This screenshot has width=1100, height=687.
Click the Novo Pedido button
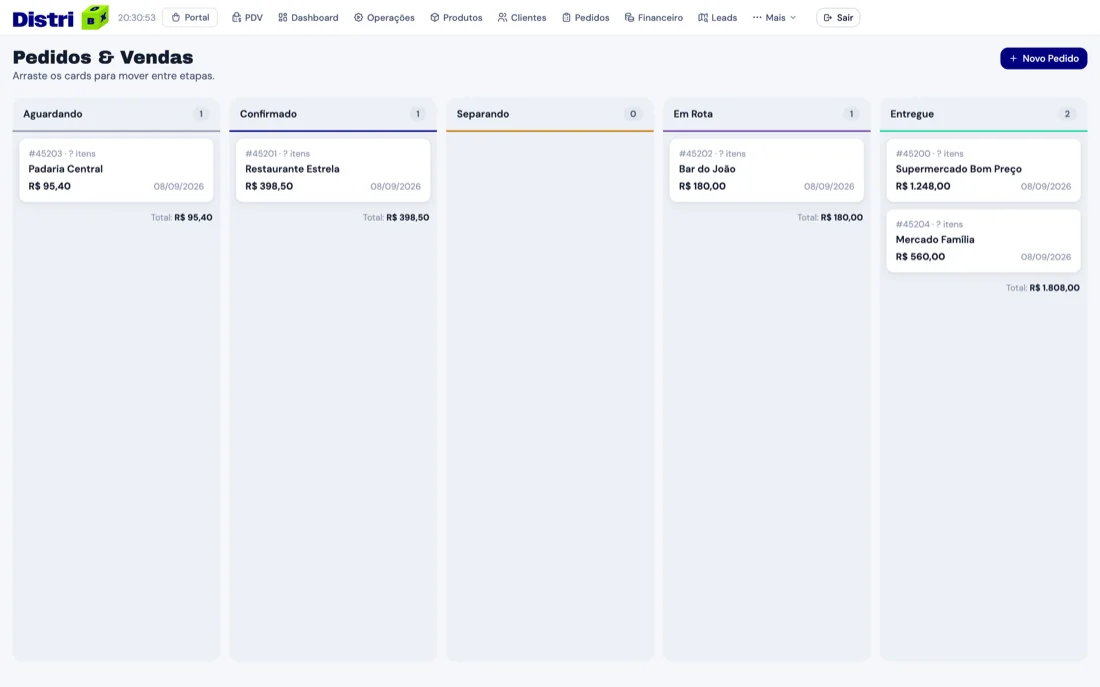pyautogui.click(x=1044, y=58)
